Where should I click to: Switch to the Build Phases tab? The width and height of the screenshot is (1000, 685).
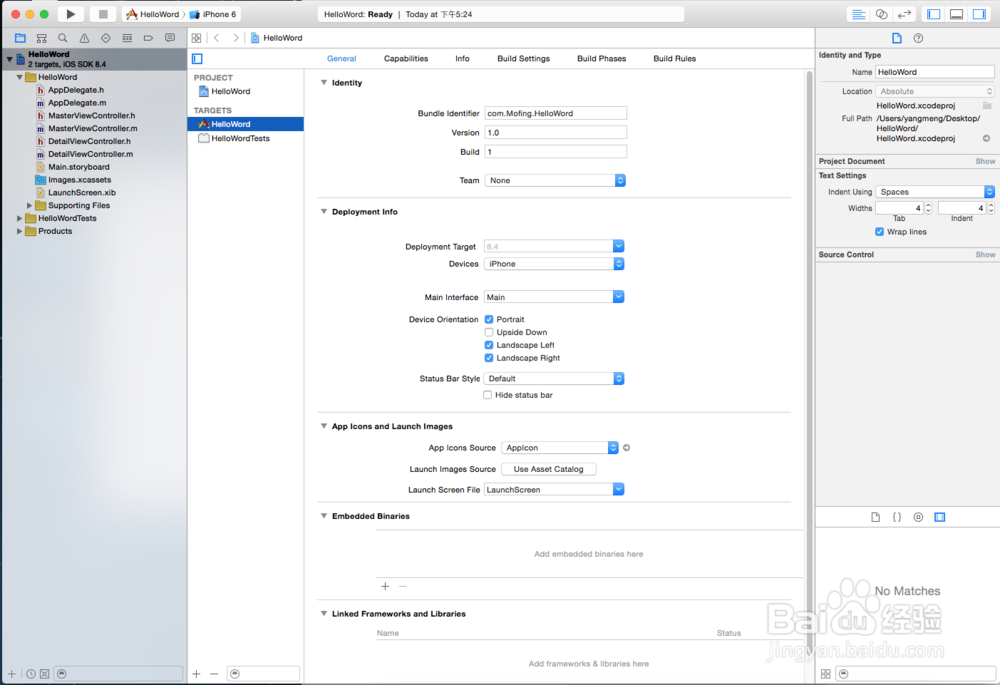[x=601, y=59]
